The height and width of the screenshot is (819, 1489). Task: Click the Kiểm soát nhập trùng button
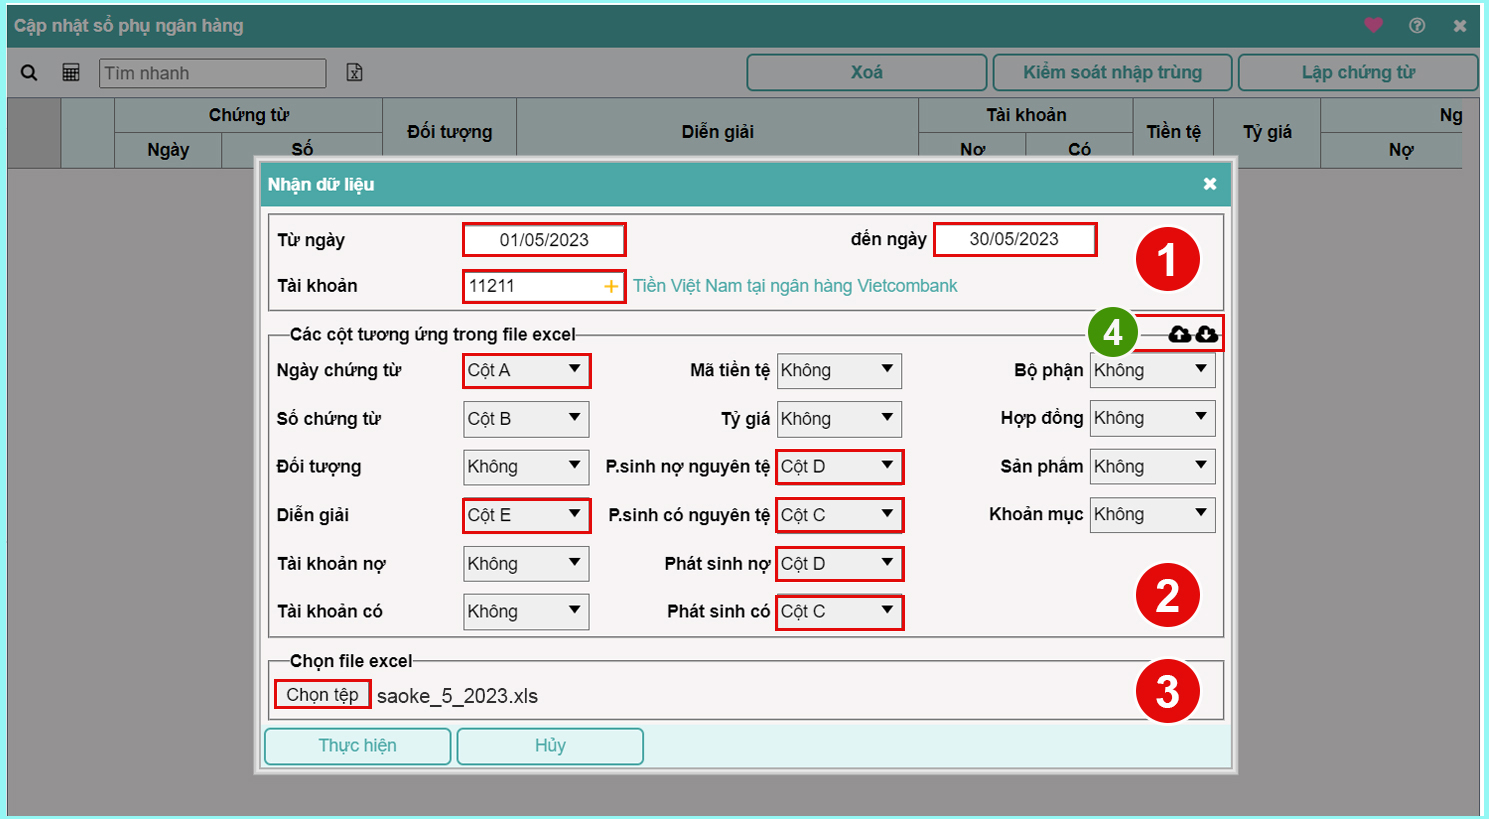click(1112, 73)
